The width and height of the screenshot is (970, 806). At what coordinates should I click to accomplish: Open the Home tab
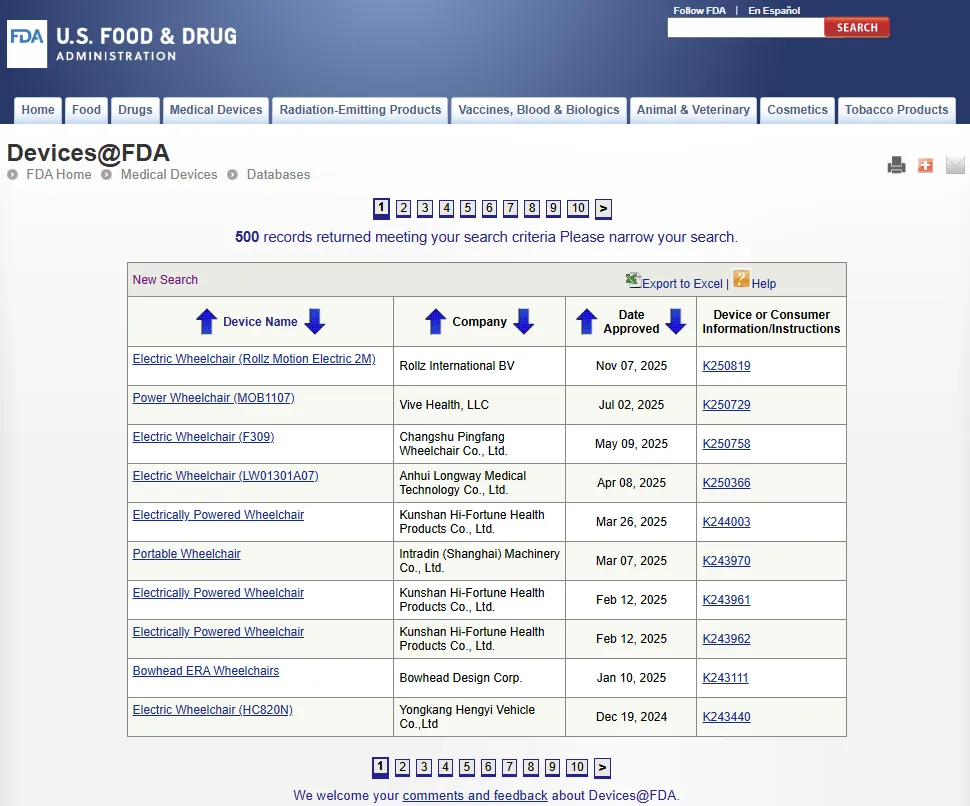(x=38, y=110)
